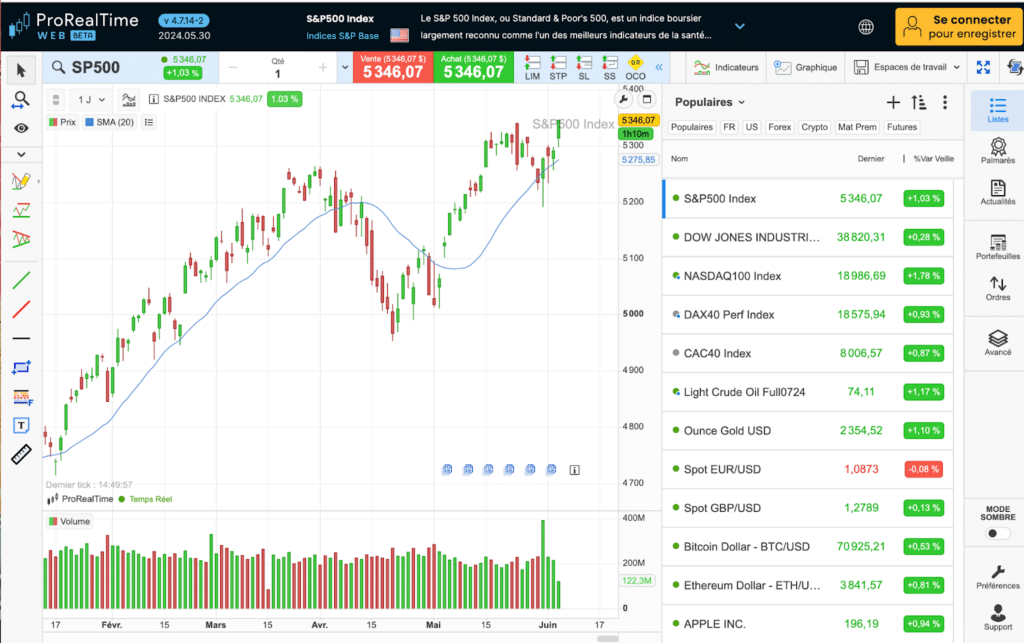Select the red diagonal line tool
The image size is (1024, 643).
point(21,309)
